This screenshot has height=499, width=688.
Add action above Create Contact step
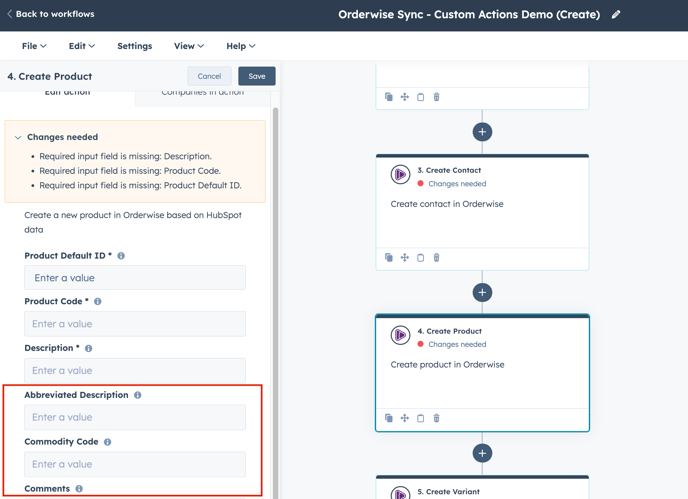(482, 132)
